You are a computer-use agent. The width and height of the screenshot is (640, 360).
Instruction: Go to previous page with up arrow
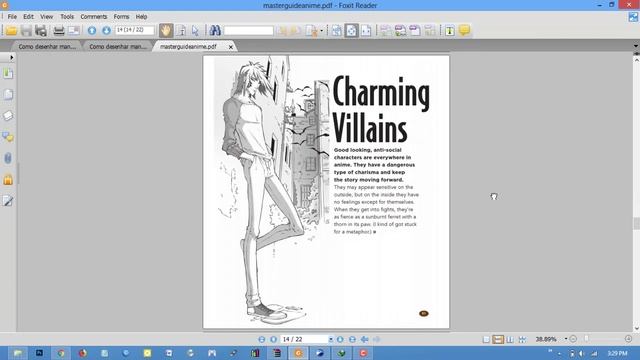click(x=92, y=31)
